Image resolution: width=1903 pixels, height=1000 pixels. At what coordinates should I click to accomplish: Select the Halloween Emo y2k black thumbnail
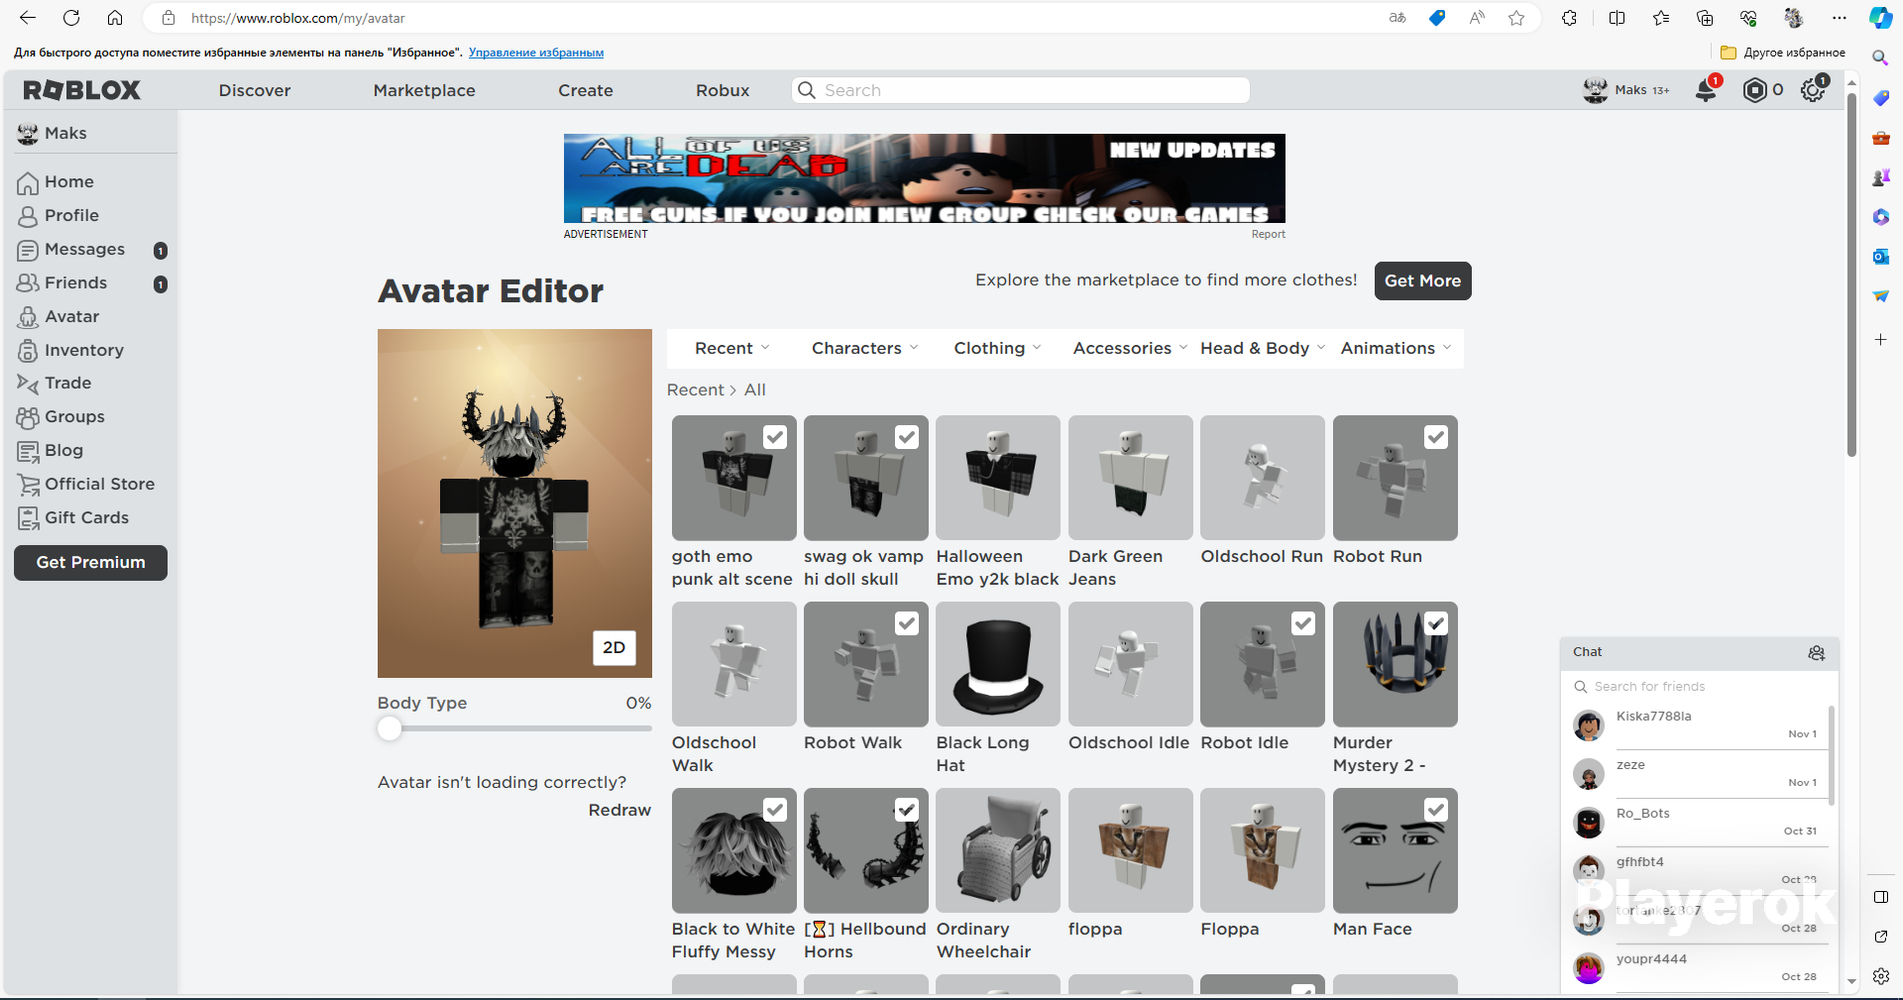(998, 478)
